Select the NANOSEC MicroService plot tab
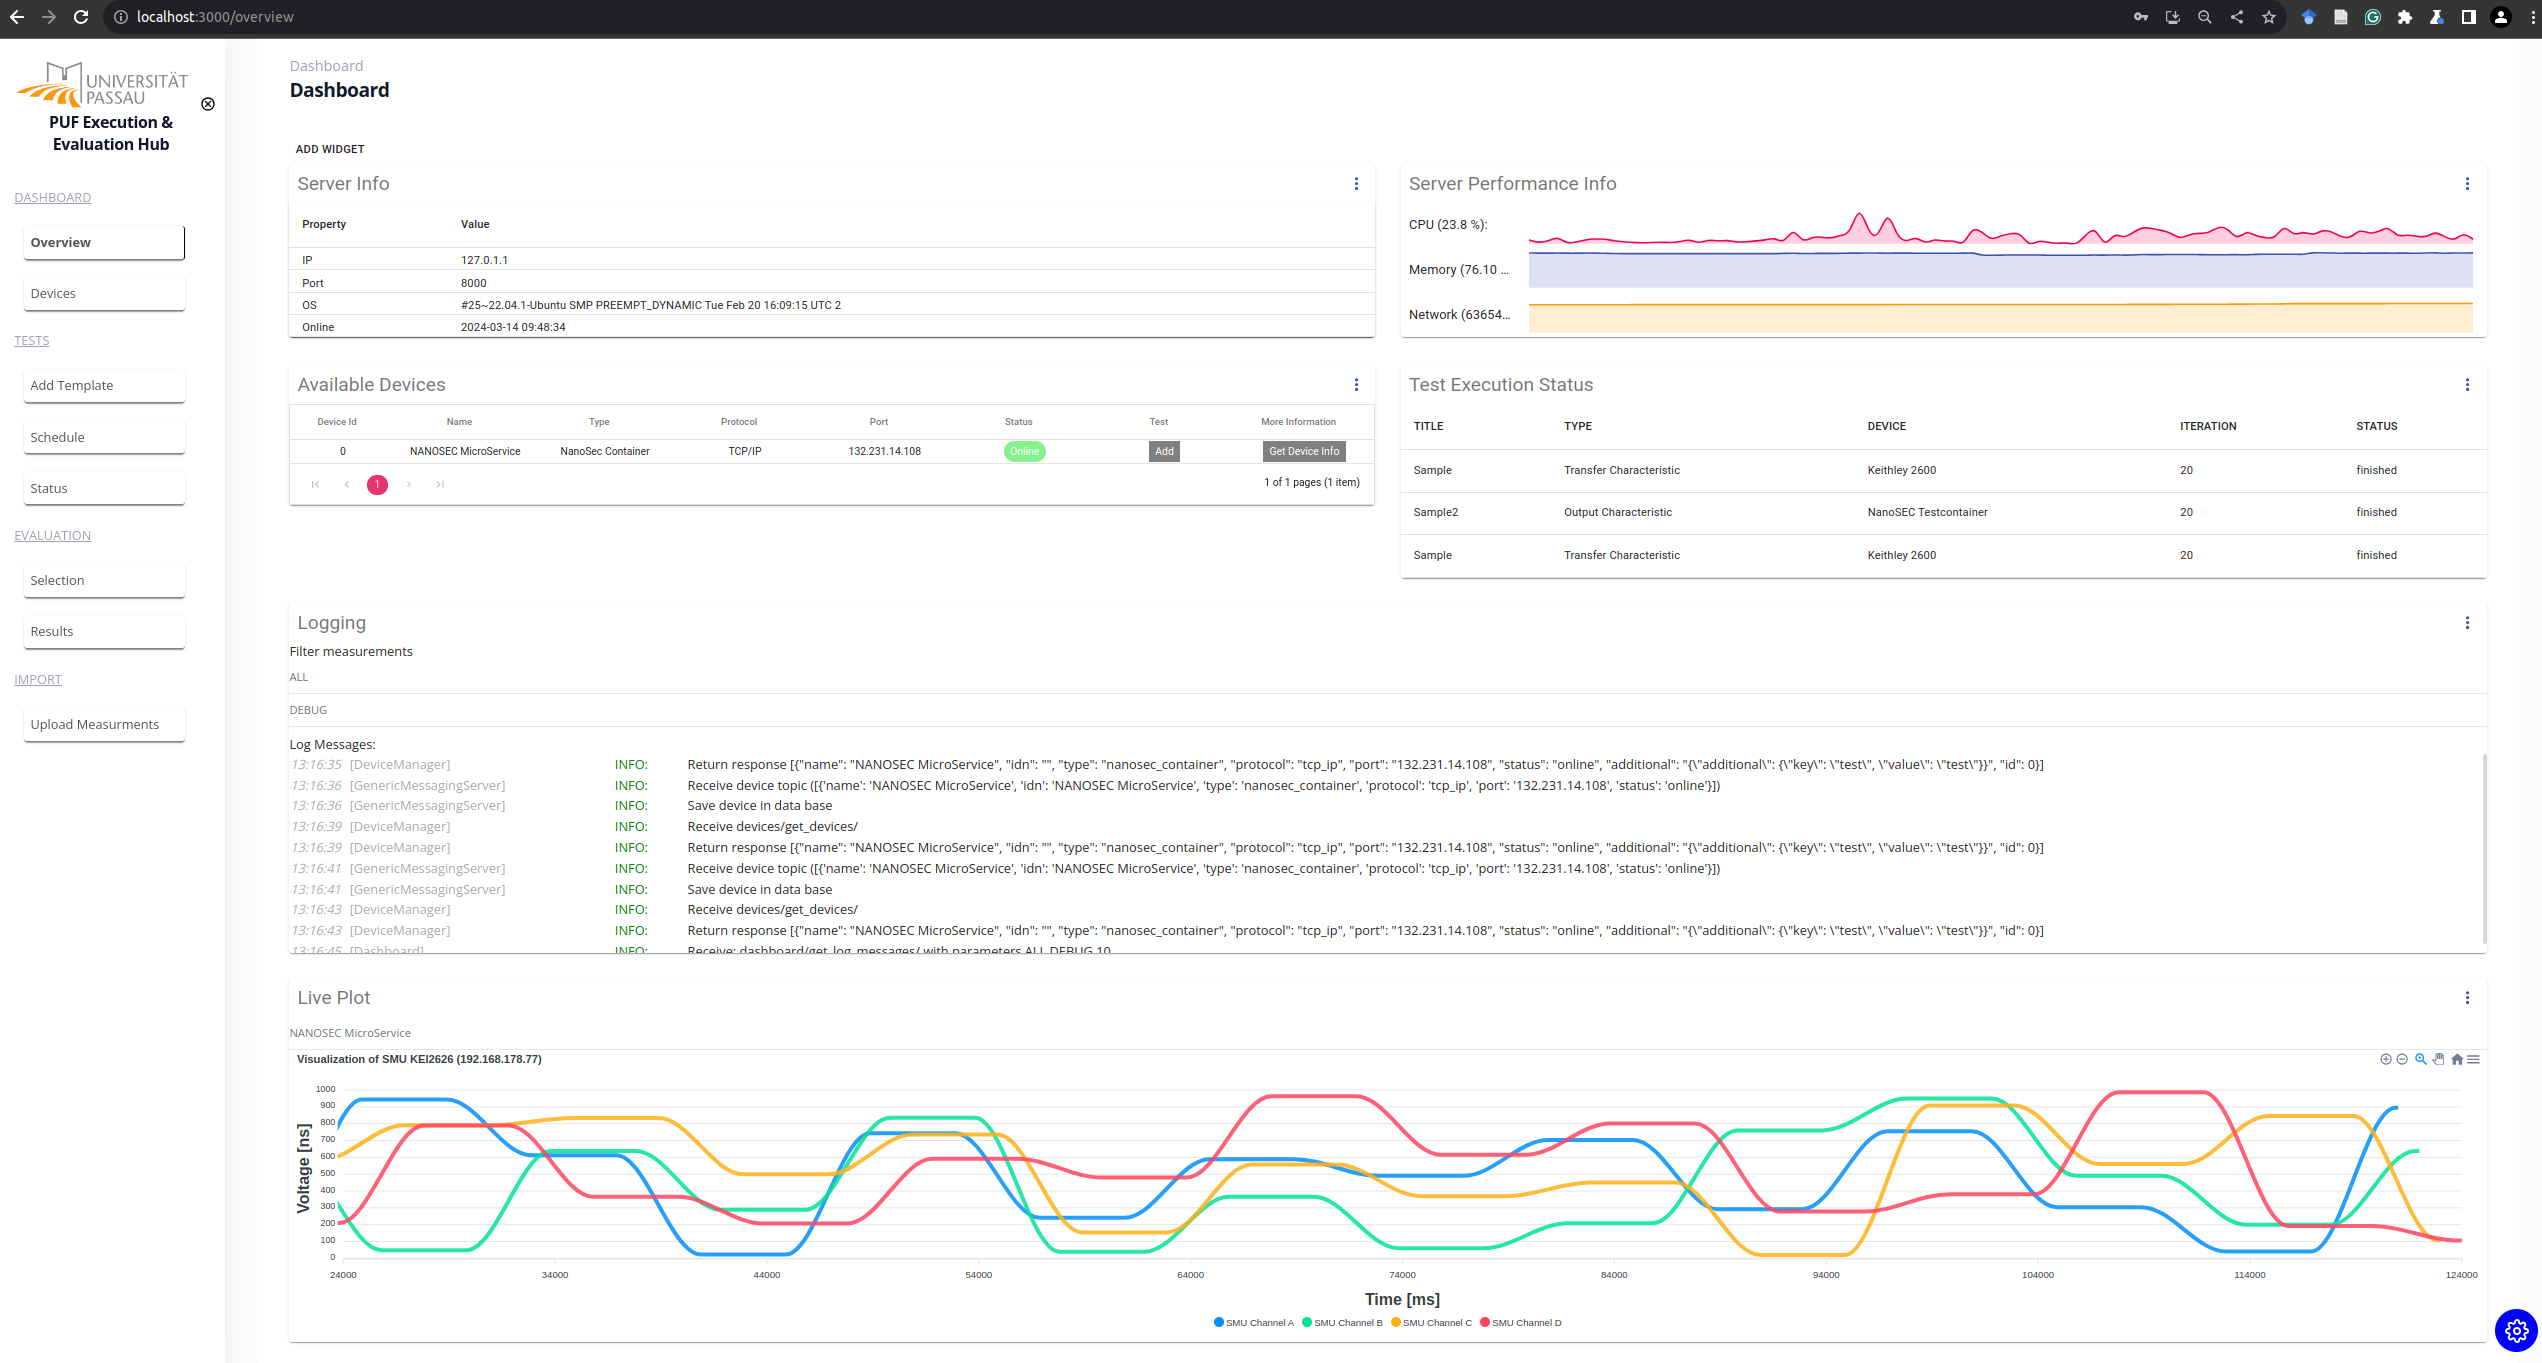This screenshot has width=2542, height=1363. [350, 1033]
